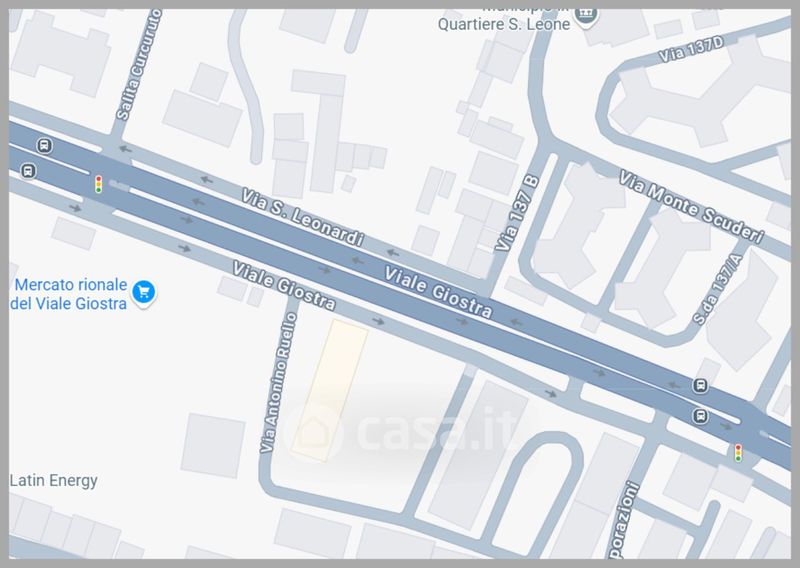Select the lower bus stop icon at right

[x=701, y=416]
